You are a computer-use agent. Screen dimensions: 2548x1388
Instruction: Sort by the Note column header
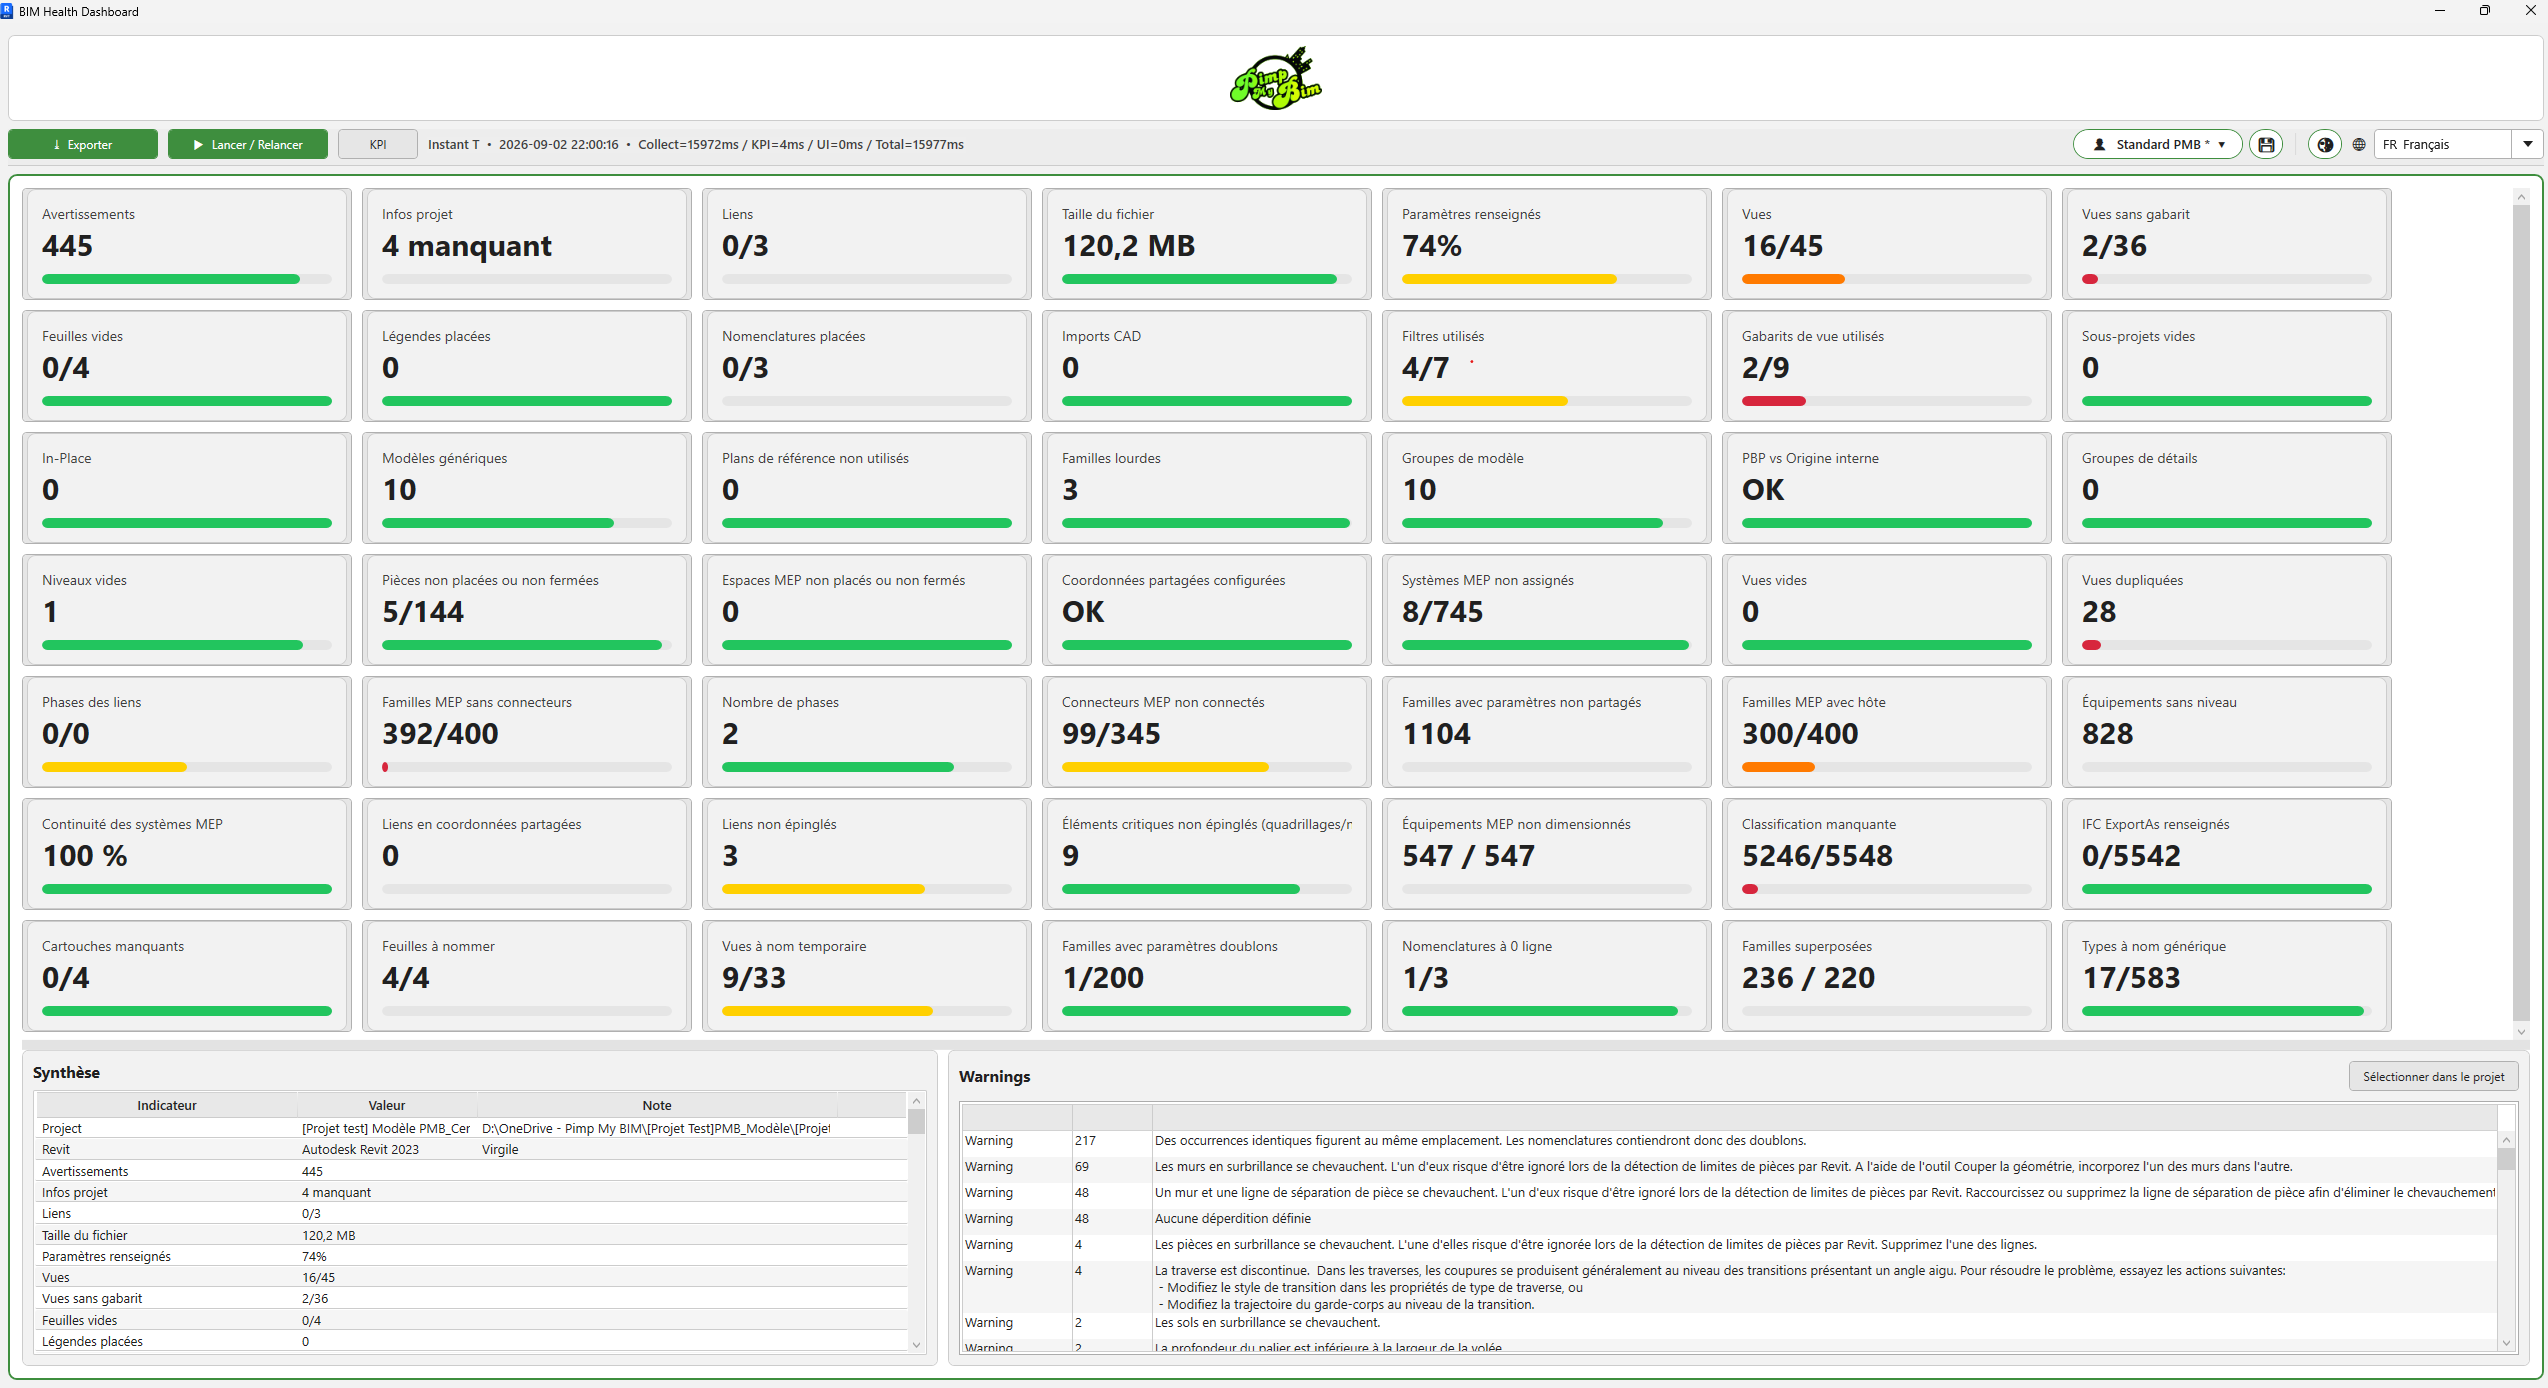(x=657, y=1105)
